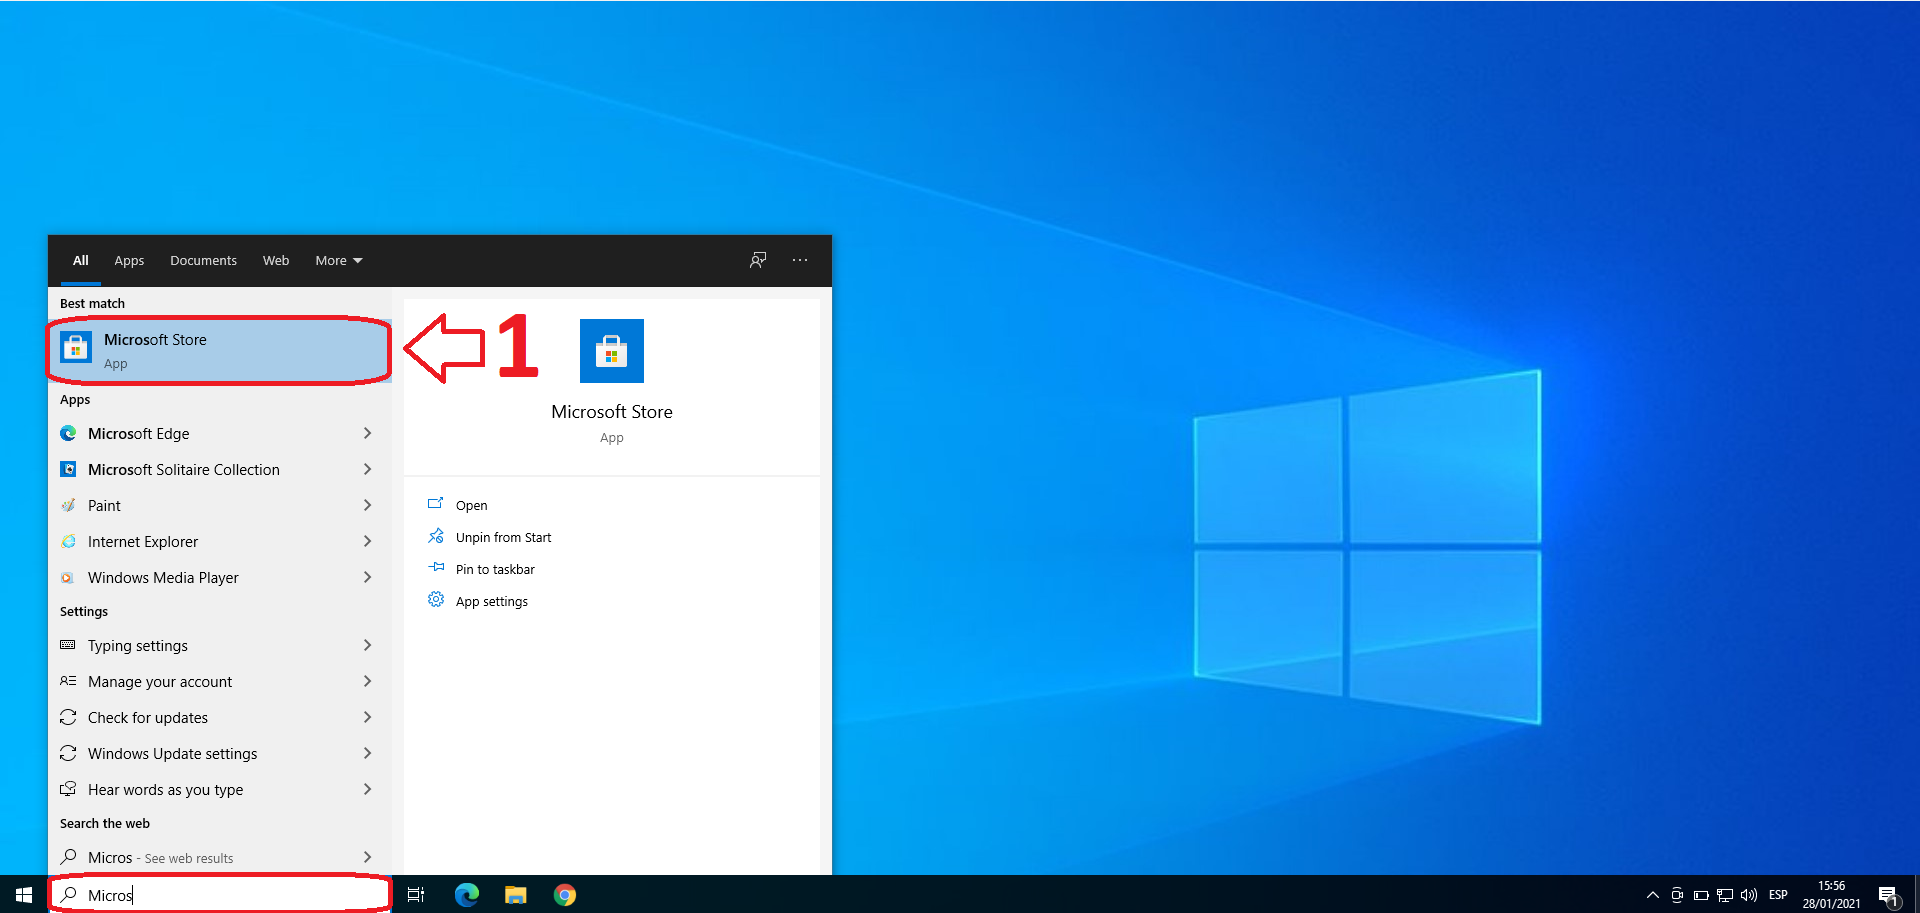This screenshot has width=1920, height=913.
Task: Open the feedback icon in search header
Action: 758,260
